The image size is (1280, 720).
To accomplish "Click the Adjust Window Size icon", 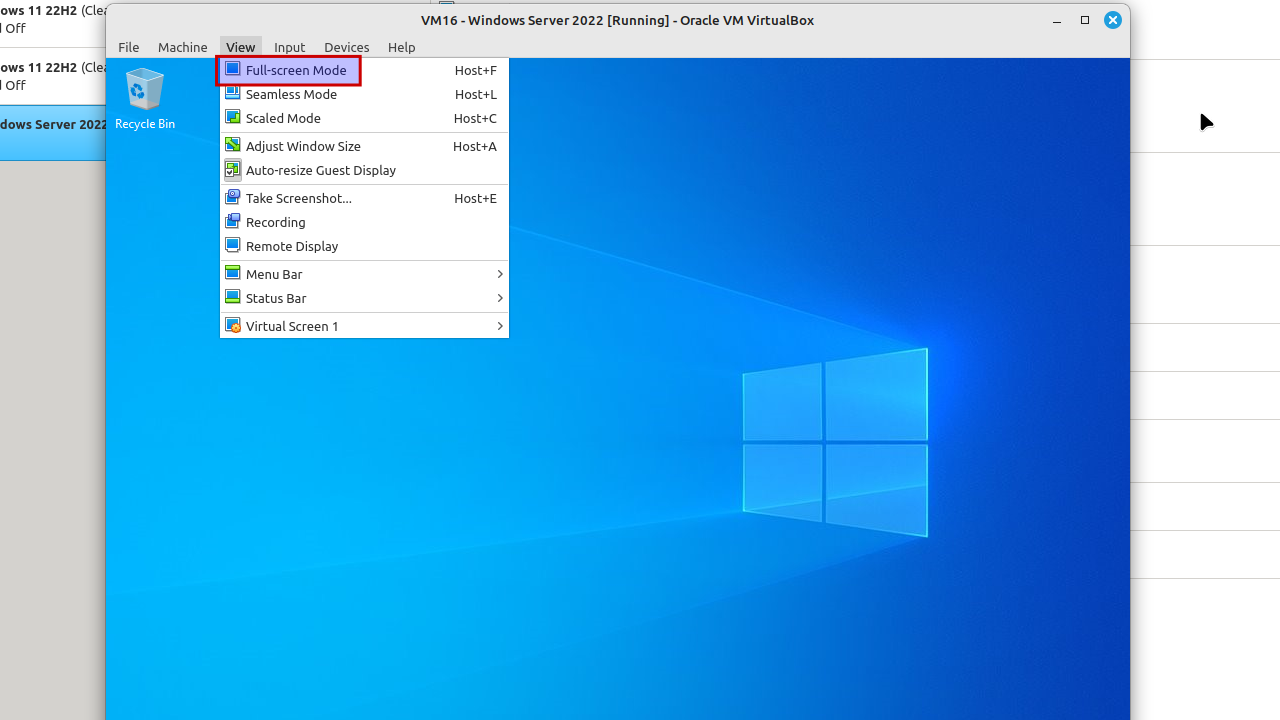I will coord(232,145).
